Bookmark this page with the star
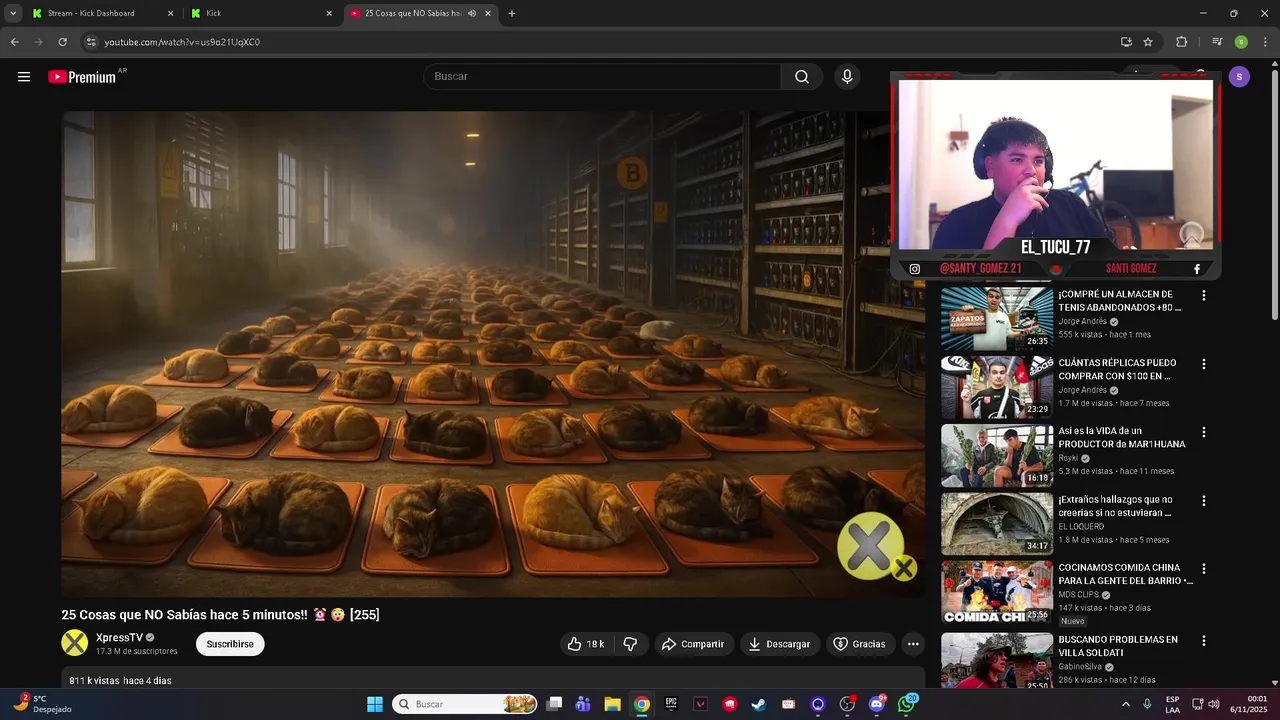Viewport: 1280px width, 720px height. tap(1148, 42)
